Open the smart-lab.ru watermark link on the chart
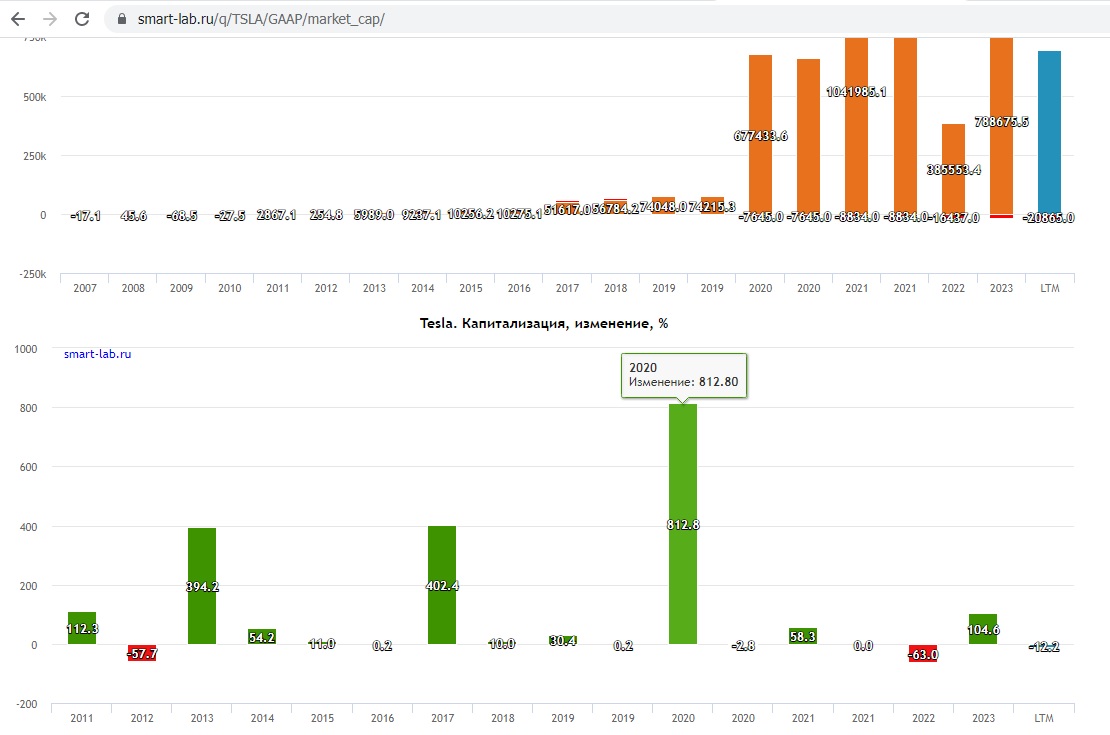This screenshot has height=735, width=1110. click(97, 354)
